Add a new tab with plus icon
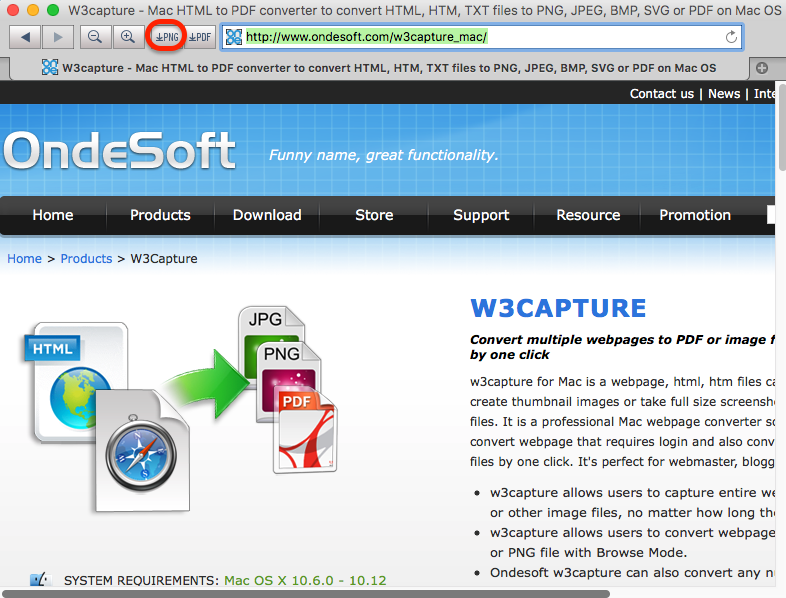Screen dimensions: 786x598 [761, 68]
